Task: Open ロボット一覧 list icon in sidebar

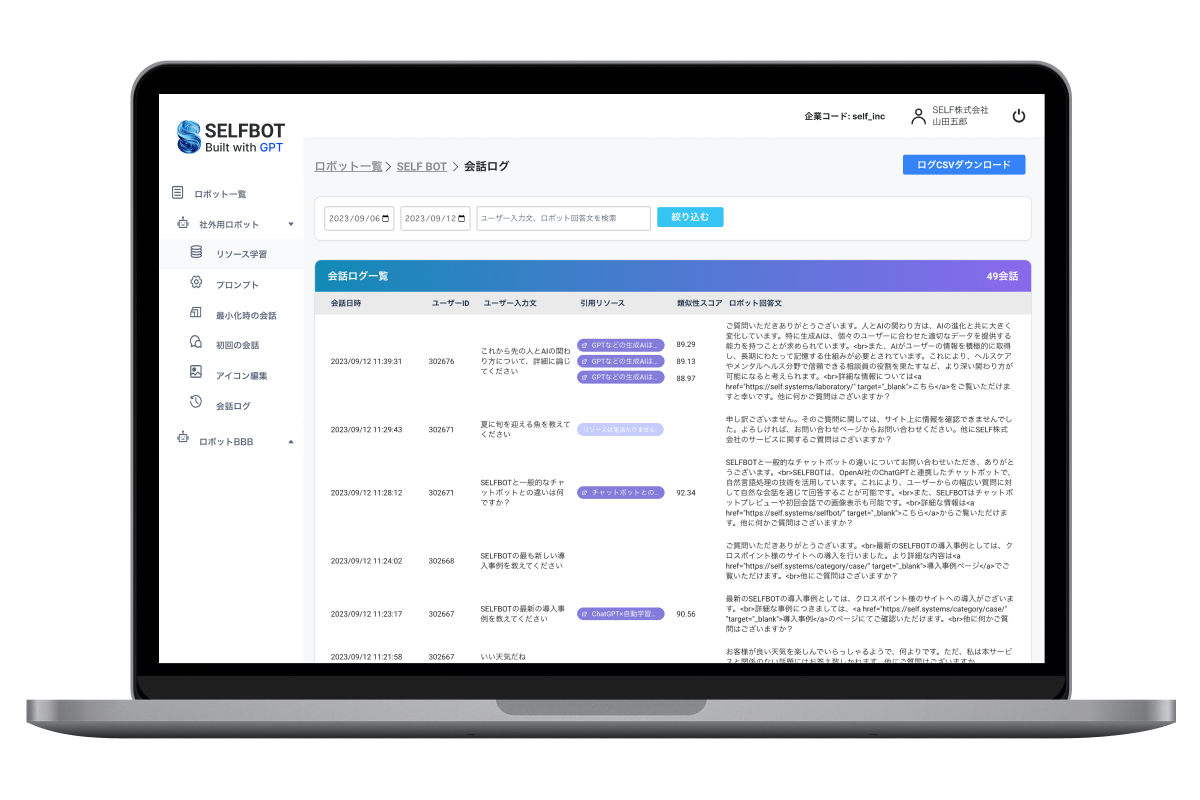Action: tap(178, 192)
